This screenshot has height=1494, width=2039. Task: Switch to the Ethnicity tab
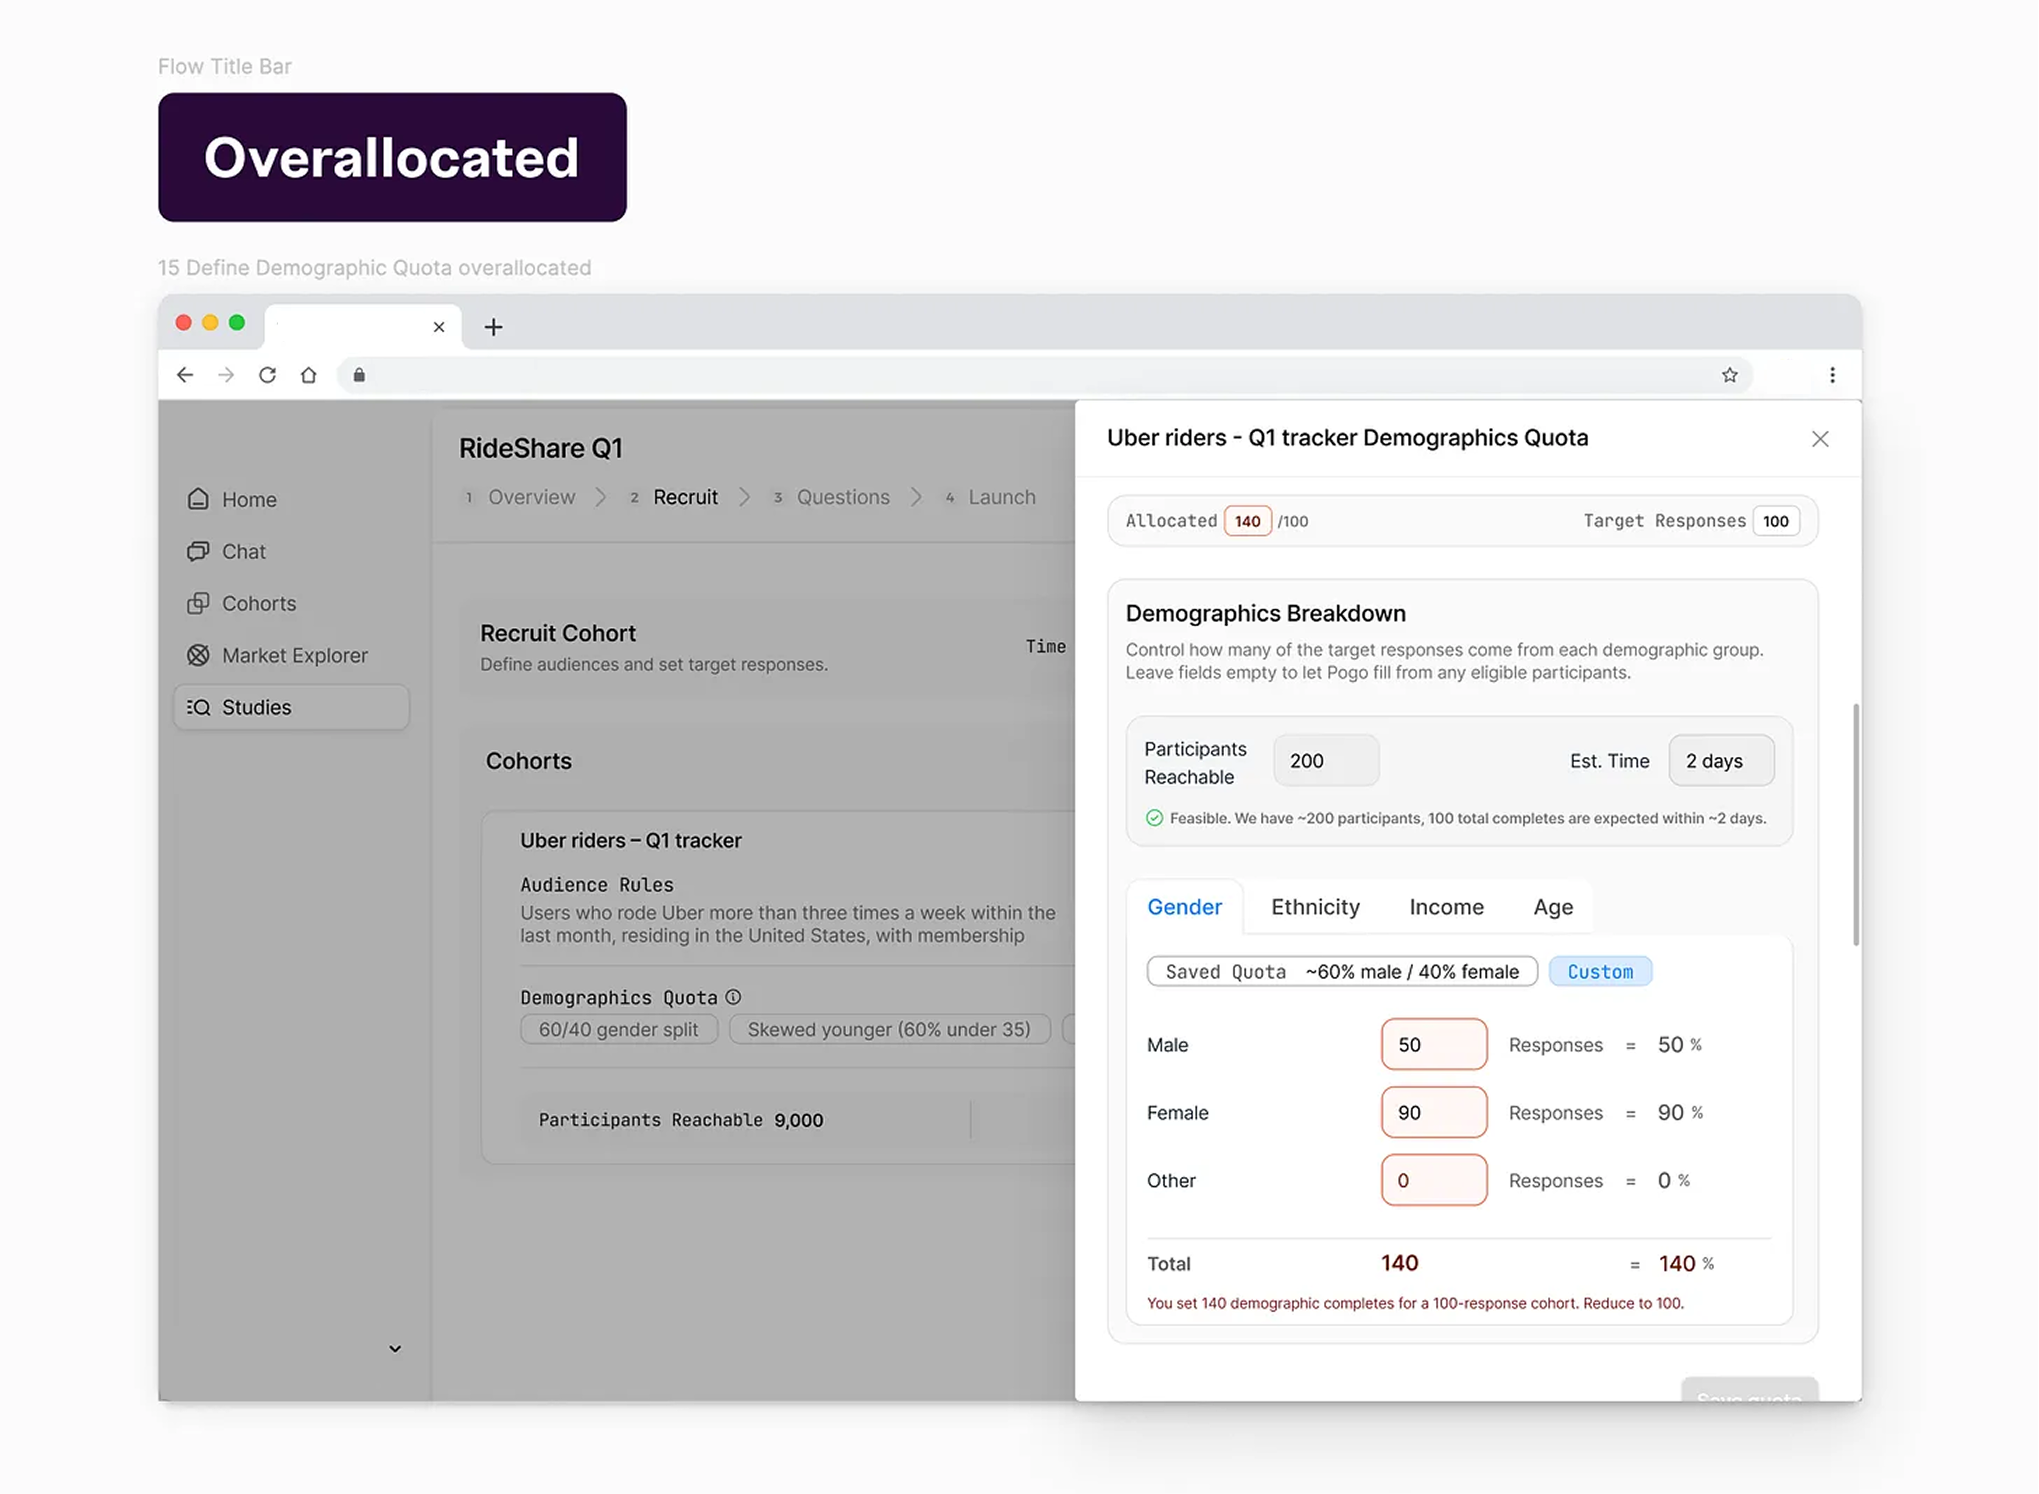pos(1314,907)
